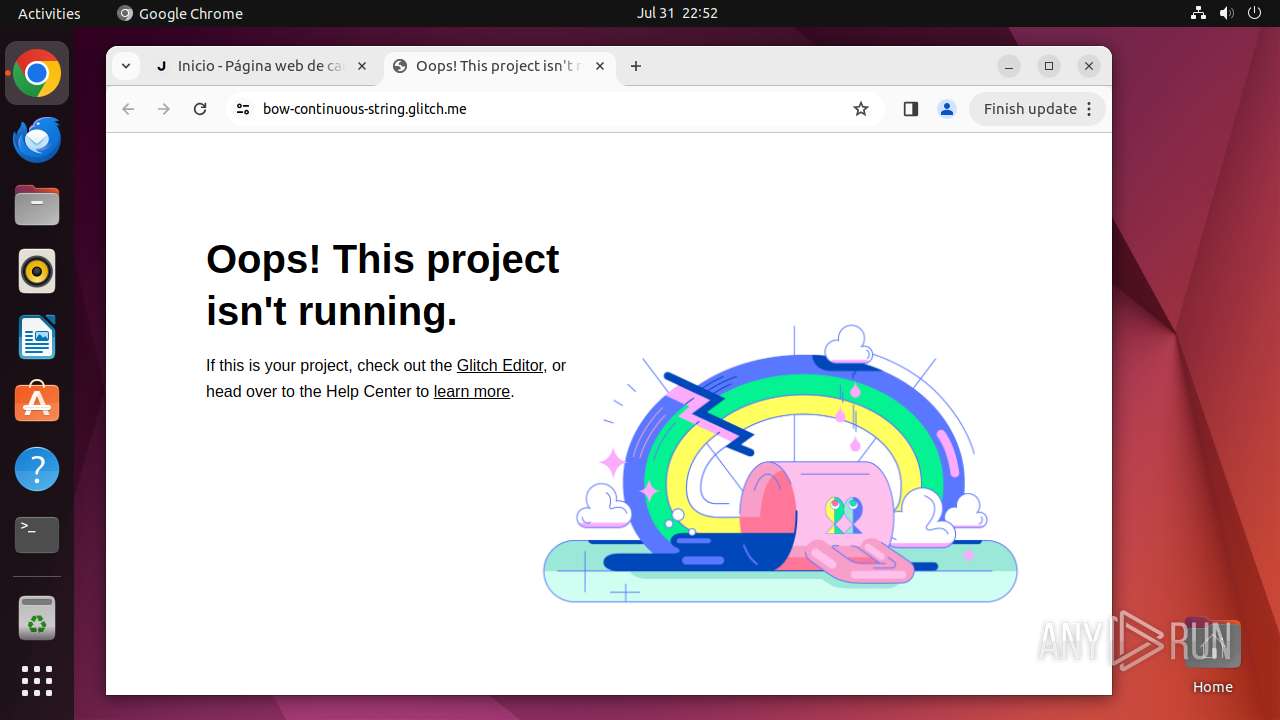Open the Chrome three-dot menu
Screen dimensions: 1280x720
(1090, 109)
